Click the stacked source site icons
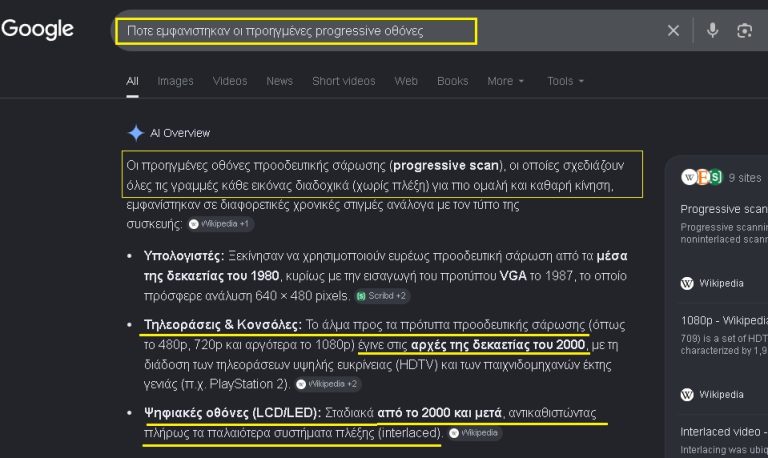Image resolution: width=768 pixels, height=458 pixels. point(701,177)
